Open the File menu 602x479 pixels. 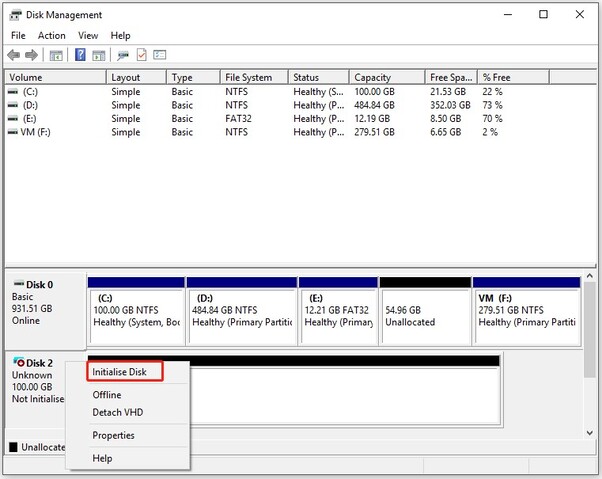pos(18,35)
